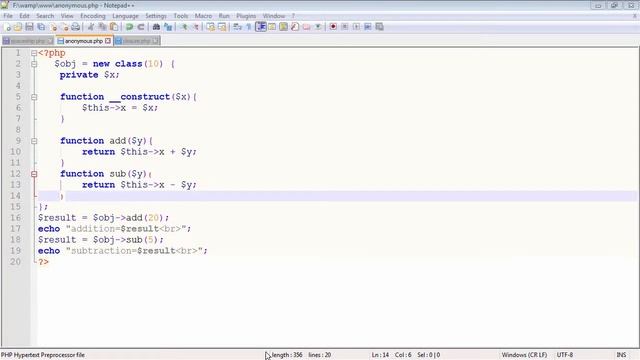This screenshot has height=360, width=640.
Task: Toggle show all characters
Action: 249,27
